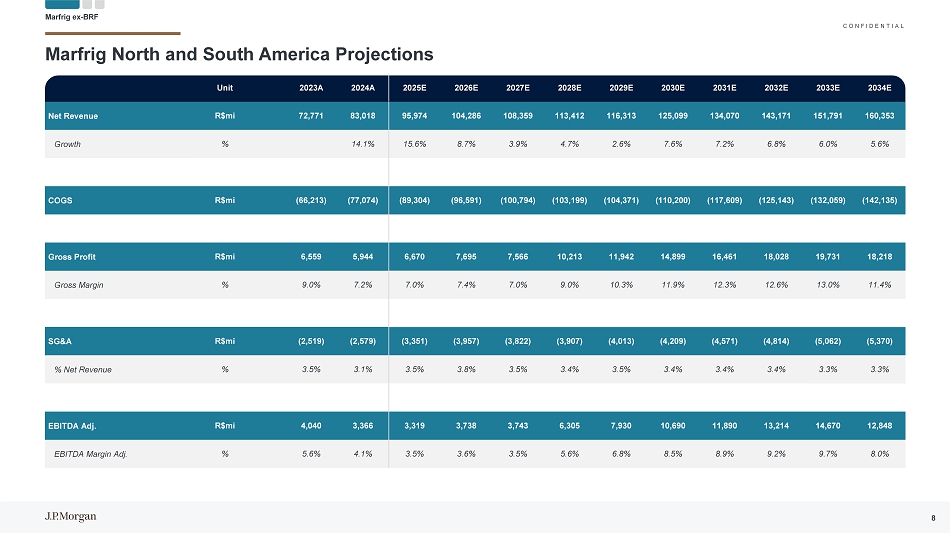
Task: Select the EBITDA Adj. row label
Action: (72, 426)
